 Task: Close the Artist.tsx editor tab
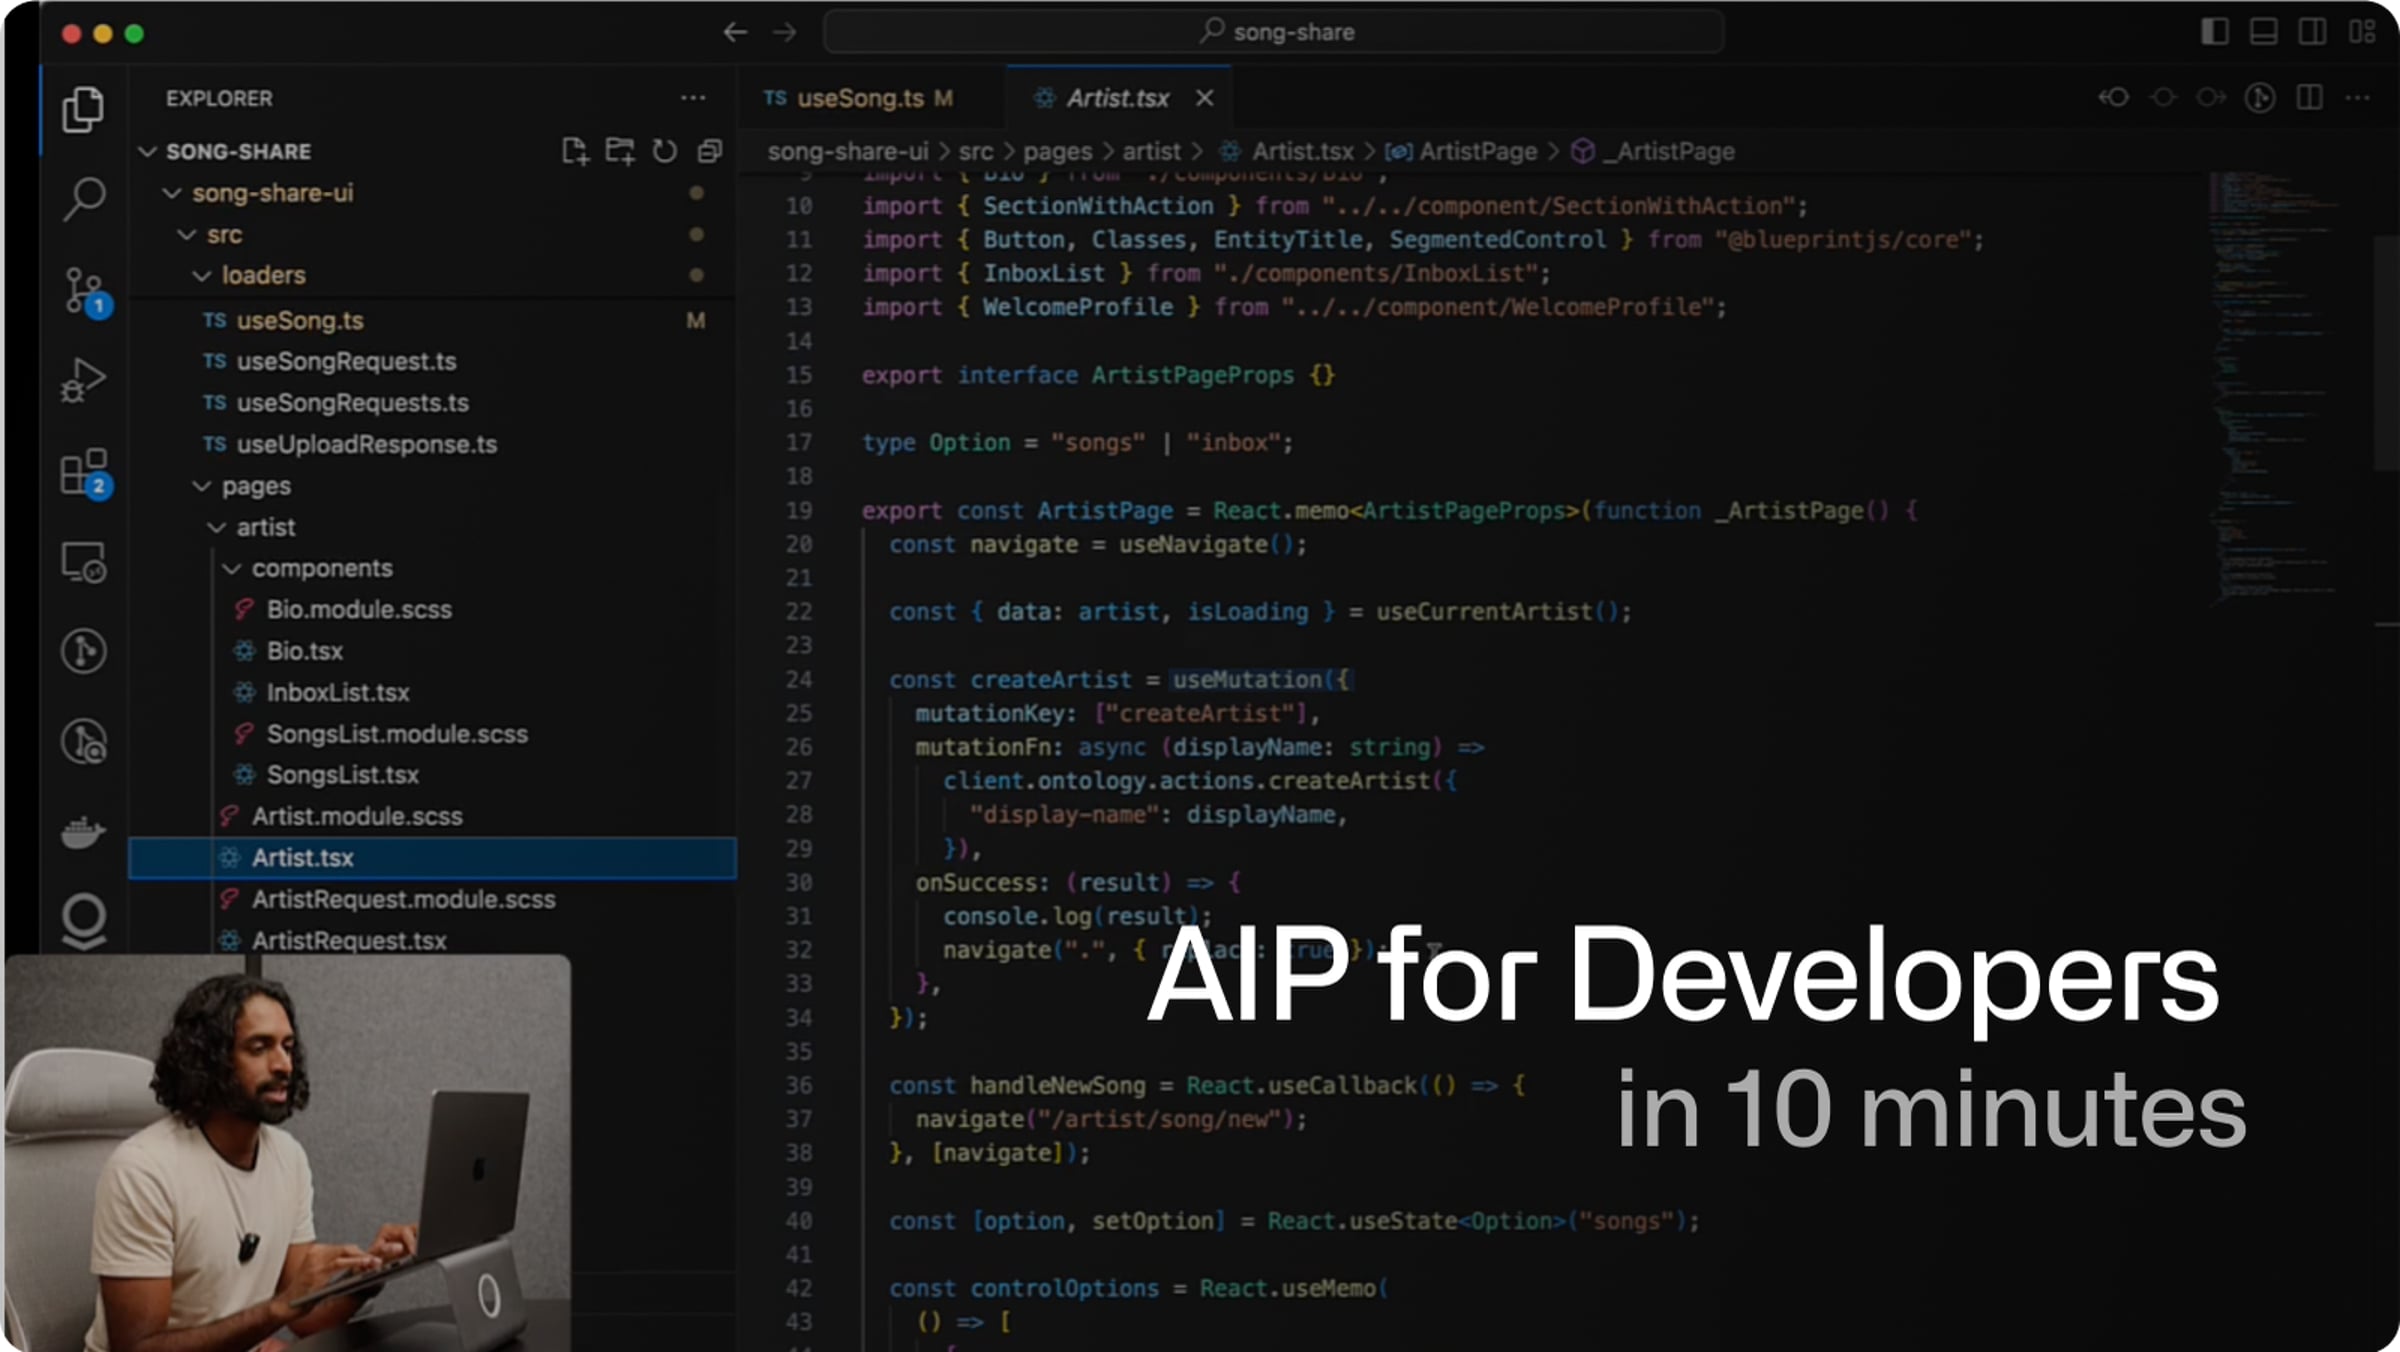tap(1205, 98)
